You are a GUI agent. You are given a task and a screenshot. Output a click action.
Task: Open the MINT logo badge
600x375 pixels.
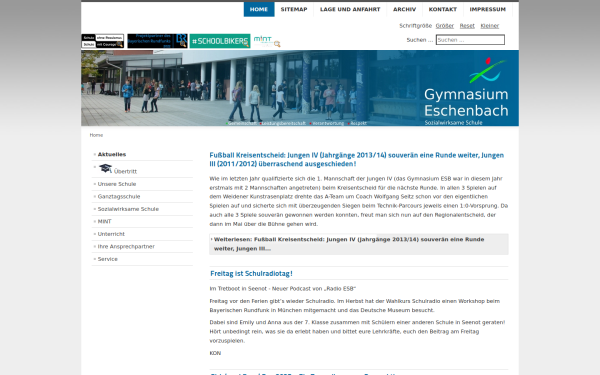[267, 41]
